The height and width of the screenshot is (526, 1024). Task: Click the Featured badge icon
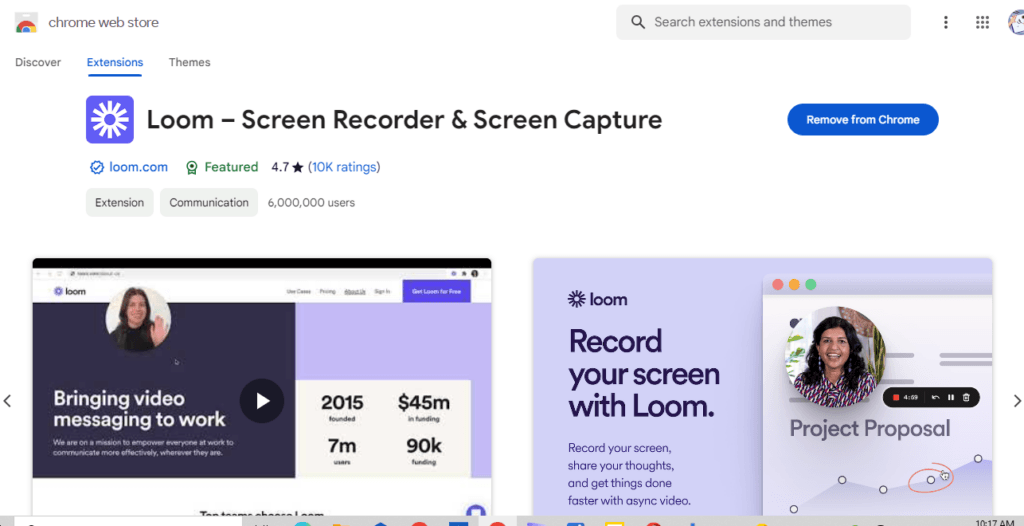coord(191,168)
